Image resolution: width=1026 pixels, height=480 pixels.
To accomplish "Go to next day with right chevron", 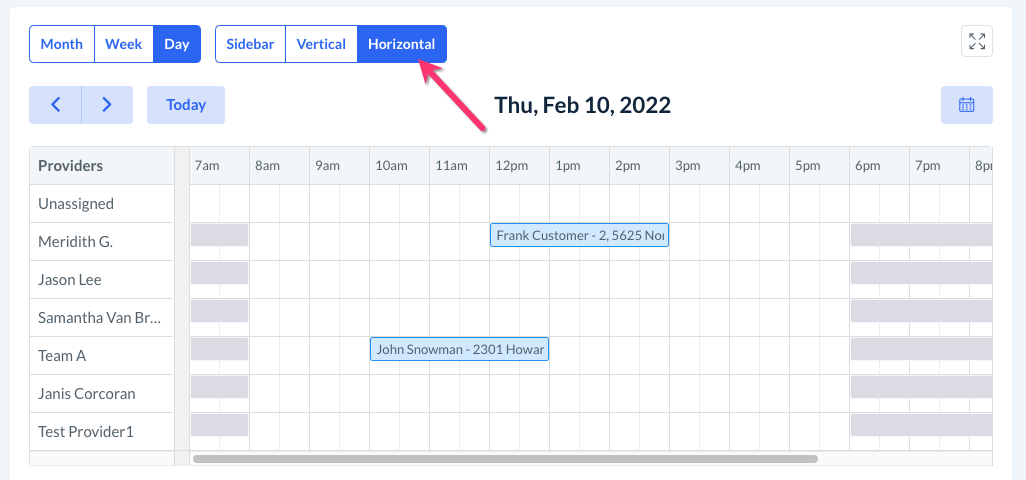I will pyautogui.click(x=107, y=105).
